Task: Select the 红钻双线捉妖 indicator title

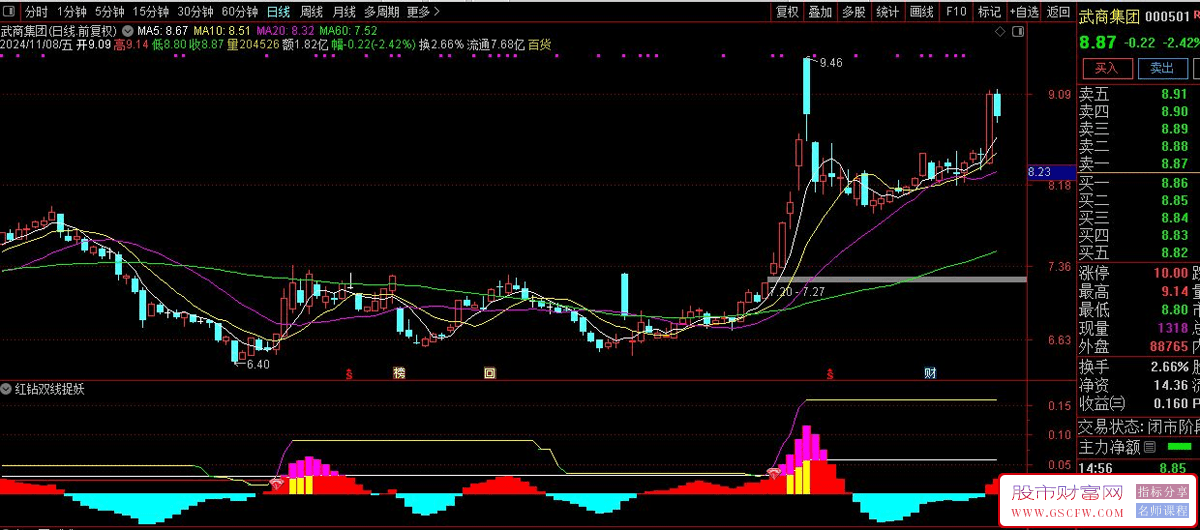Action: click(50, 389)
